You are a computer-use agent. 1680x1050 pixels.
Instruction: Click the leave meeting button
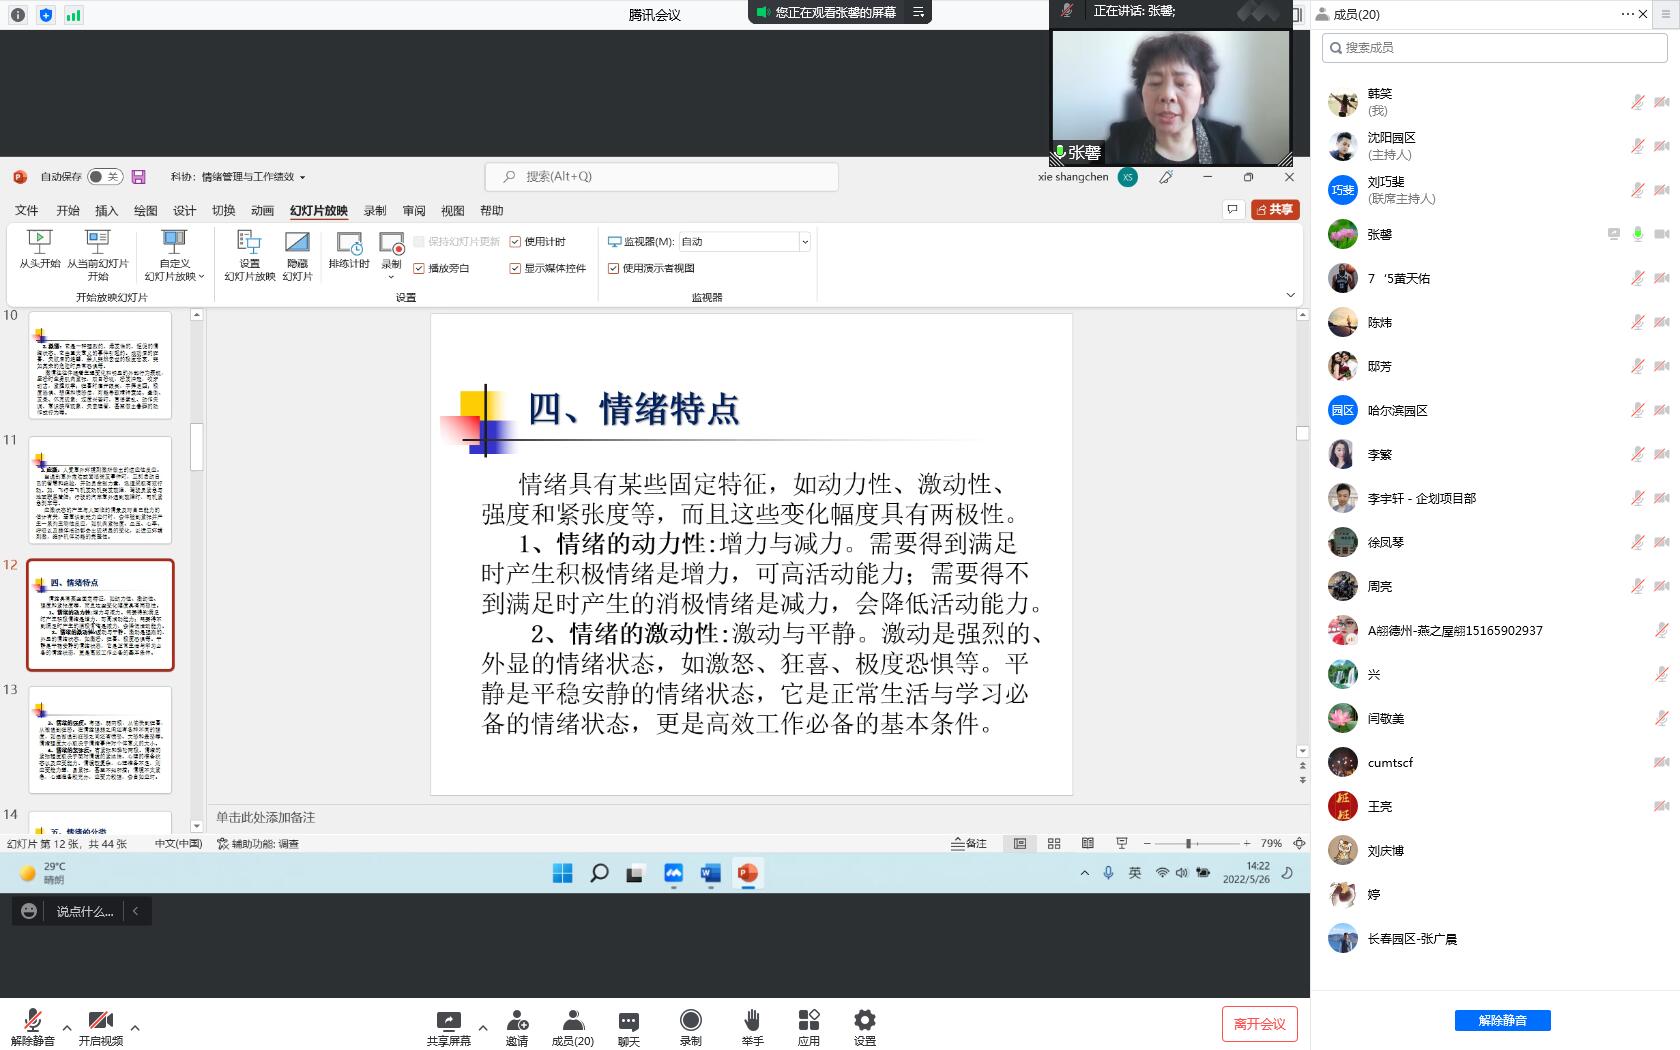click(1259, 1023)
